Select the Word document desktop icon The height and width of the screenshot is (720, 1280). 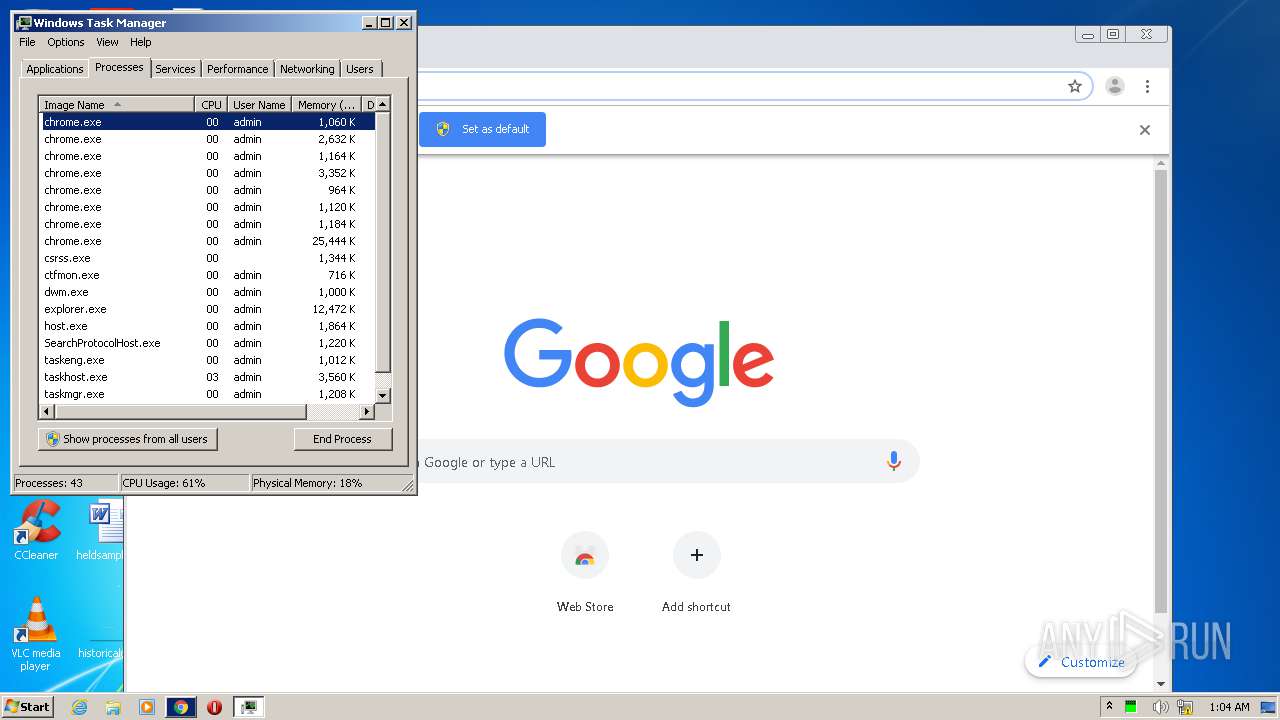click(x=100, y=530)
